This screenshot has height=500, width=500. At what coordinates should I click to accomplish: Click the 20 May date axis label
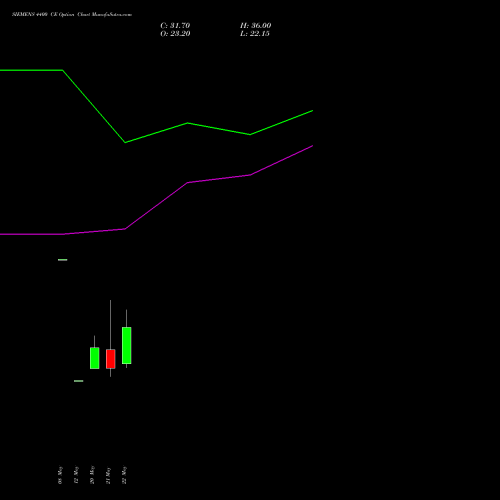pos(92,475)
